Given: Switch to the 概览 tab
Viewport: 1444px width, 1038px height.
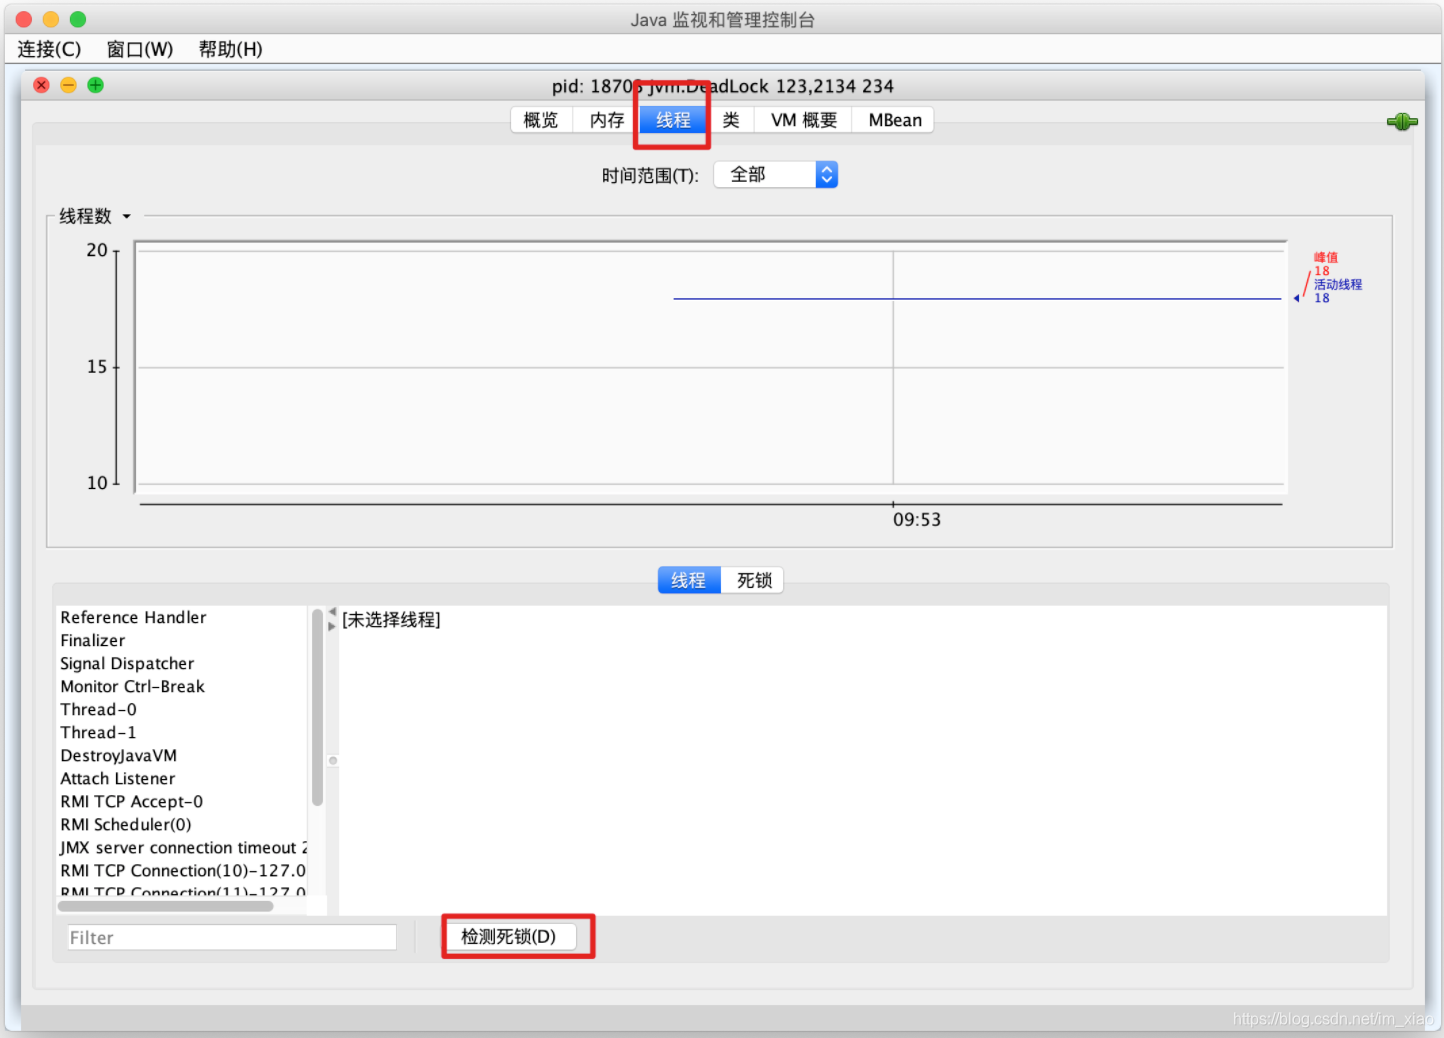Looking at the screenshot, I should tap(541, 120).
